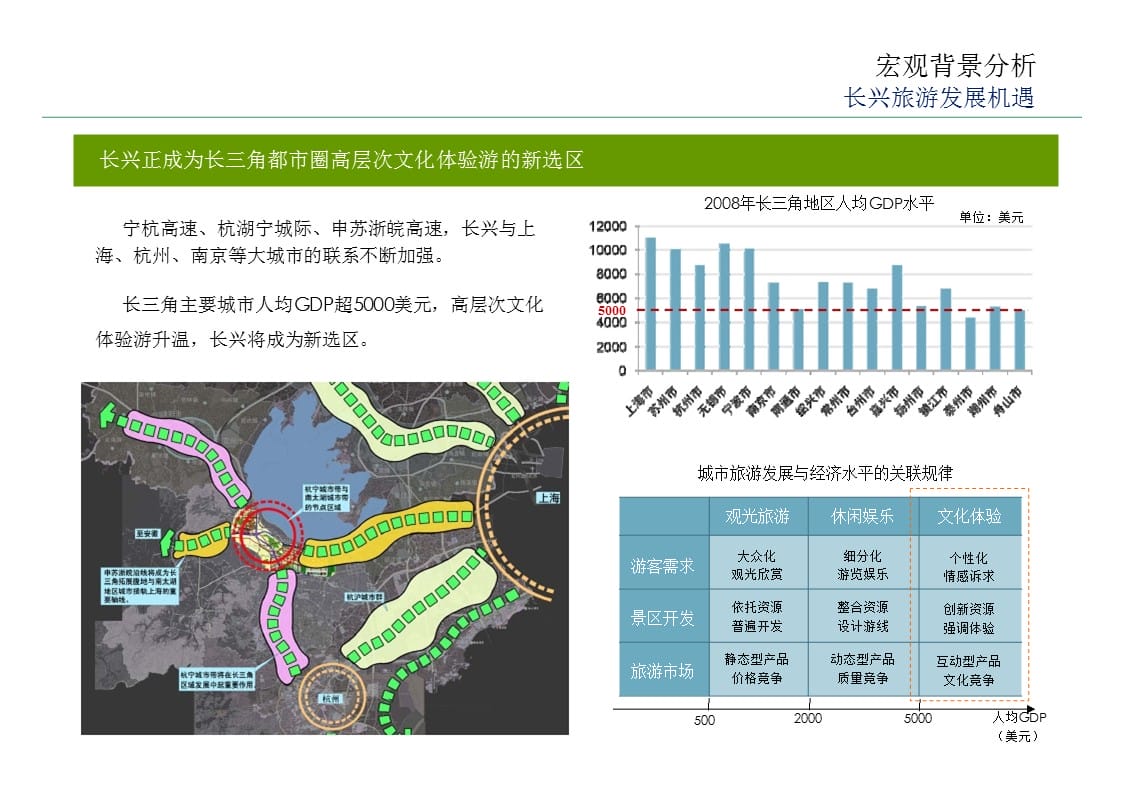Click the cell 整合资源 设计游线

(x=862, y=616)
